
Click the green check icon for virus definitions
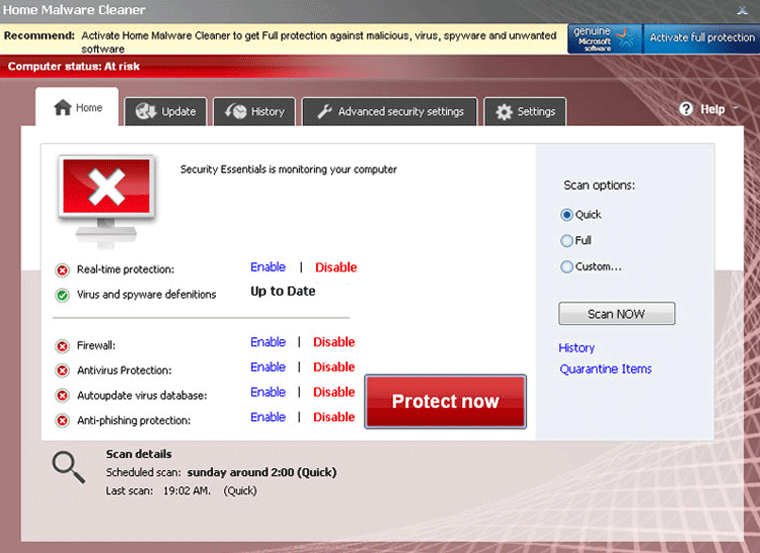[x=62, y=295]
